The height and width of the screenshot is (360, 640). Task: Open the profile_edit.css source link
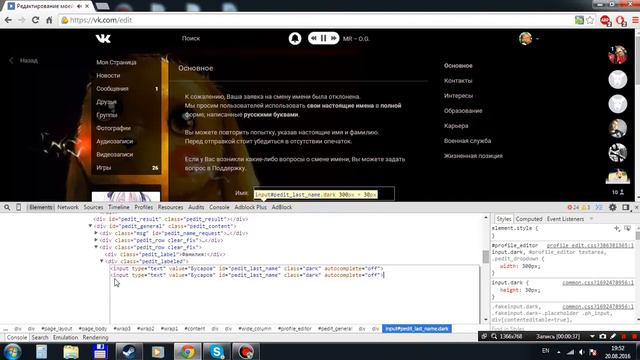point(590,245)
